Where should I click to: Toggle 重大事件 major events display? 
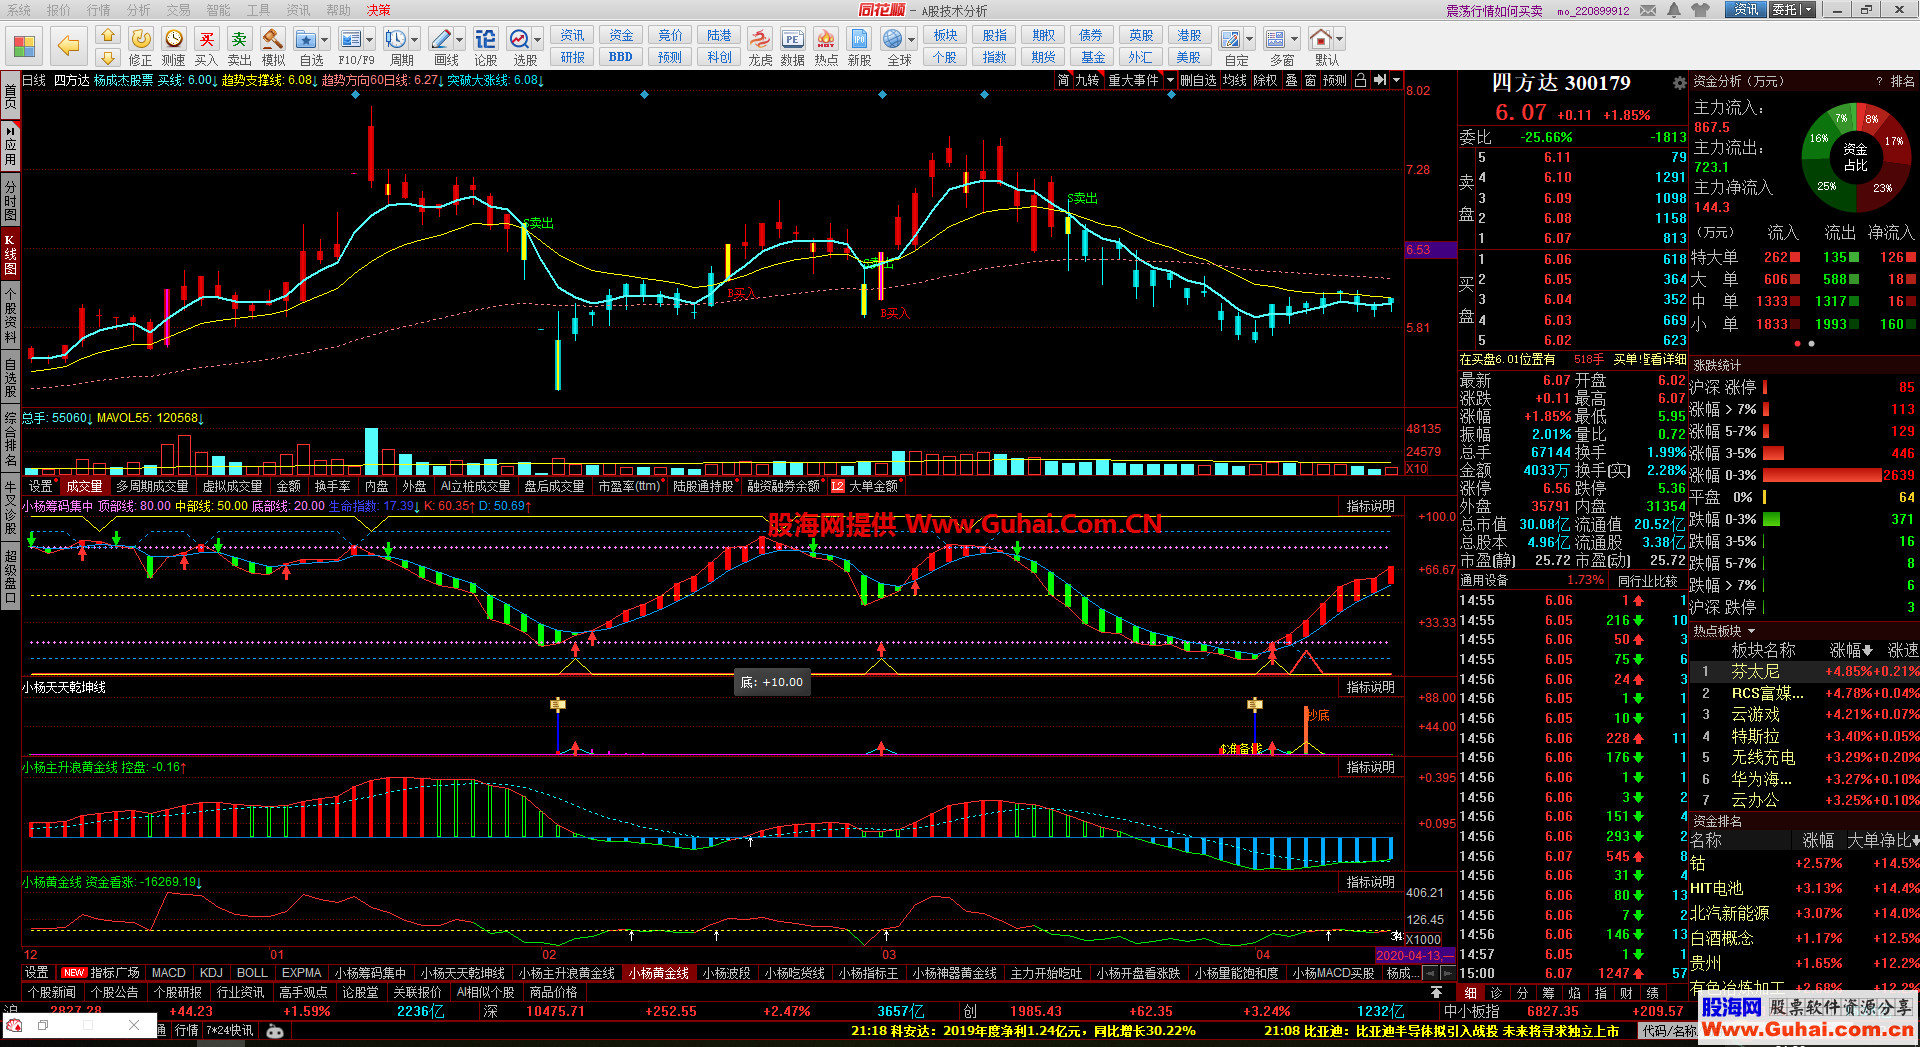click(x=1133, y=80)
